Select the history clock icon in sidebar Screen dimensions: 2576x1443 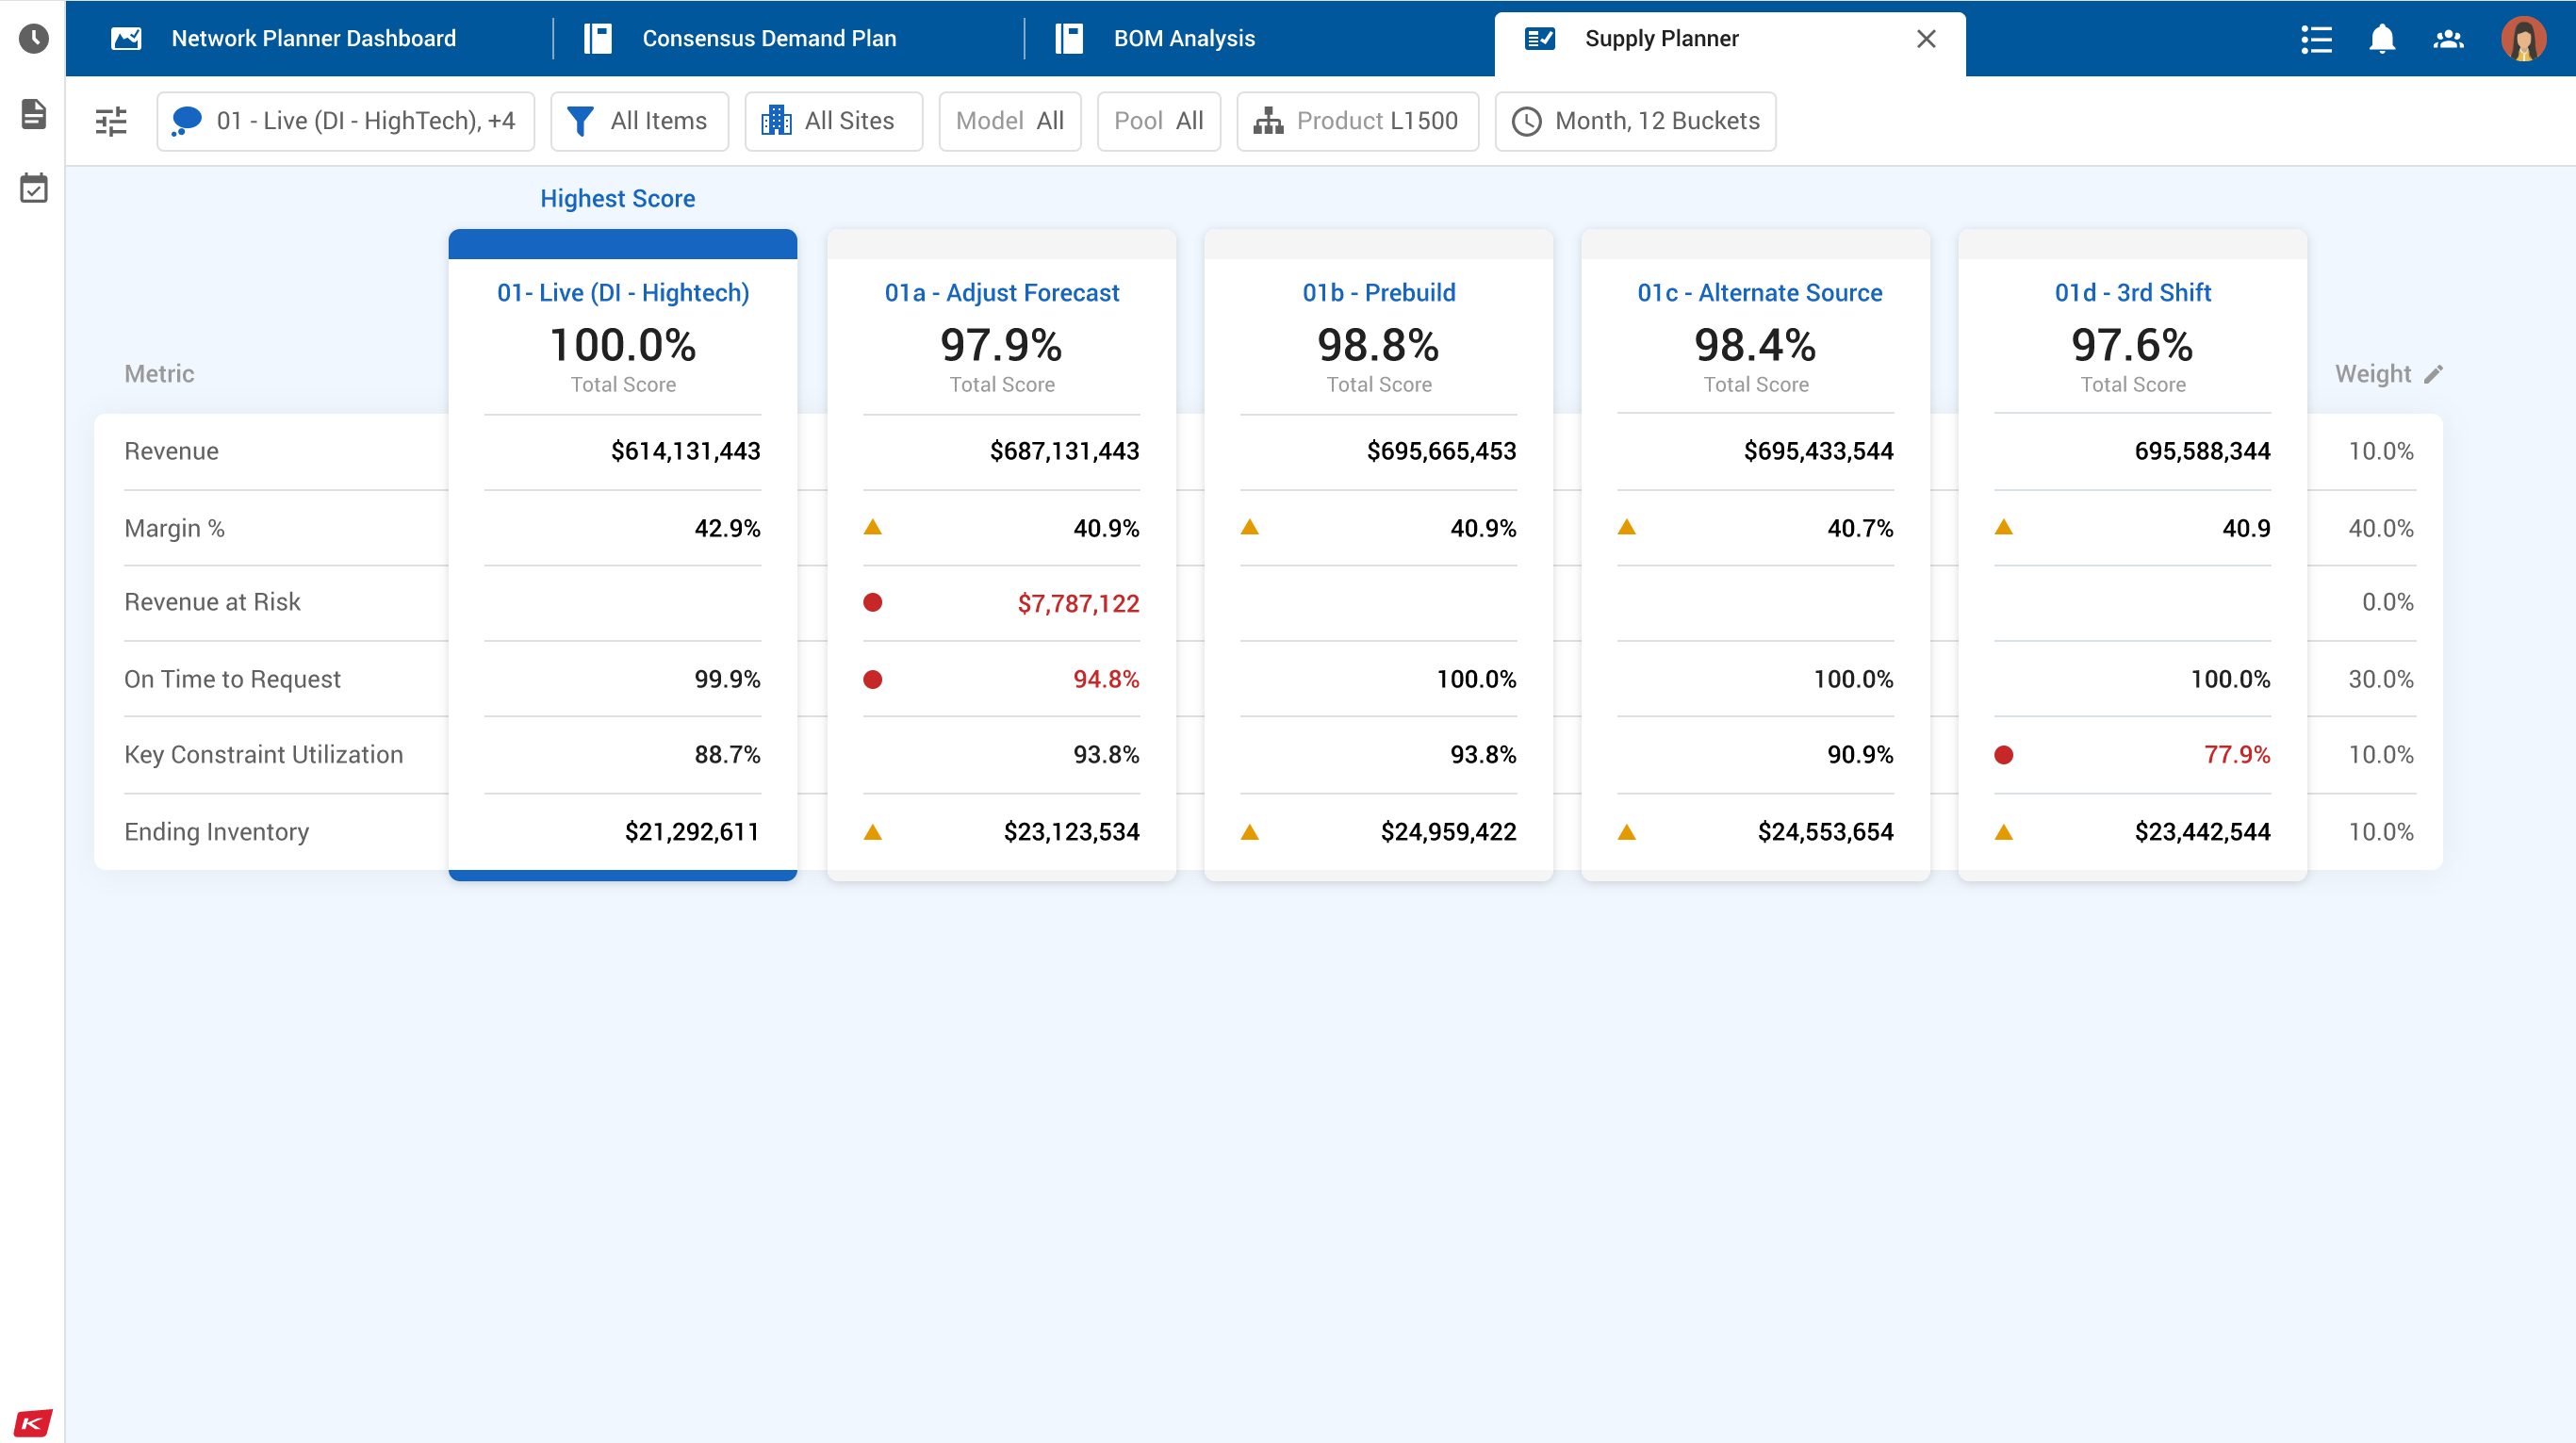(33, 39)
